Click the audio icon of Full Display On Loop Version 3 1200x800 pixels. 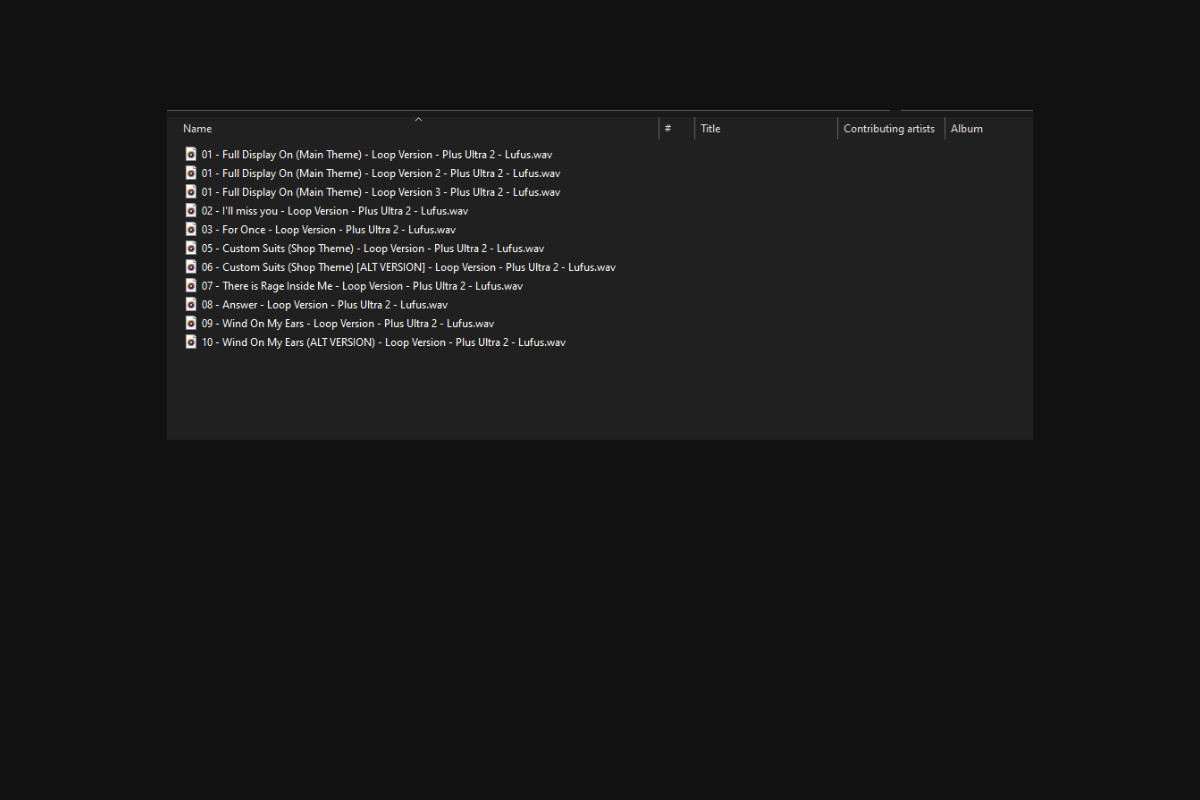click(x=191, y=192)
